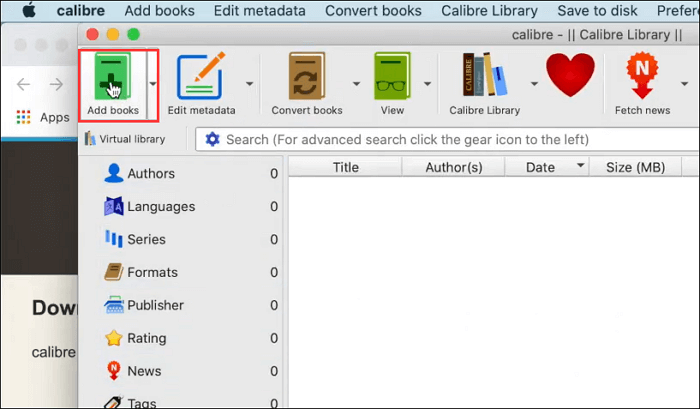Expand the Add books dropdown arrow
Viewport: 700px width, 409px height.
(x=153, y=83)
